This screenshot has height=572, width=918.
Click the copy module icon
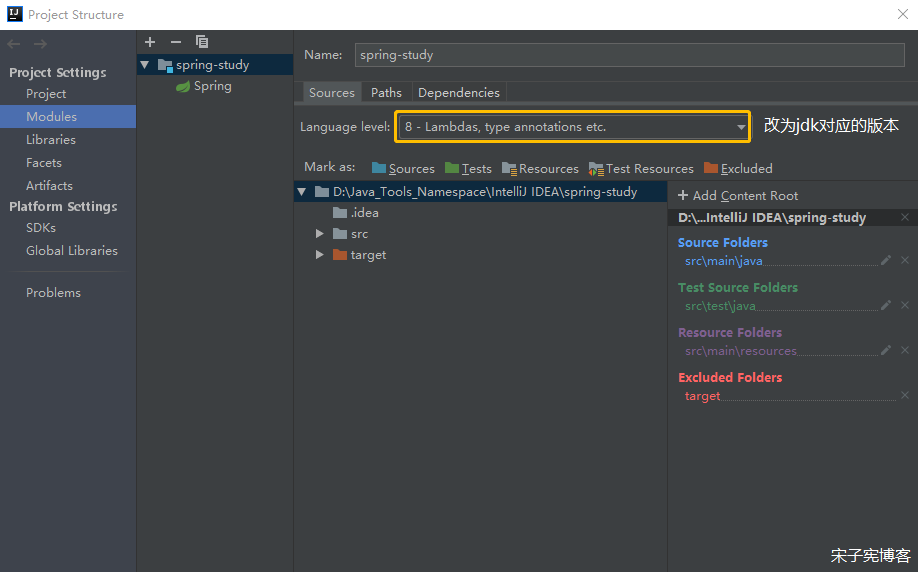[202, 42]
